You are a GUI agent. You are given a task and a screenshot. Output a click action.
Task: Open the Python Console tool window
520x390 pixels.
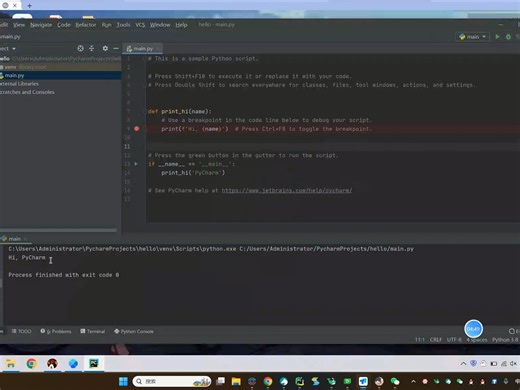(x=134, y=331)
